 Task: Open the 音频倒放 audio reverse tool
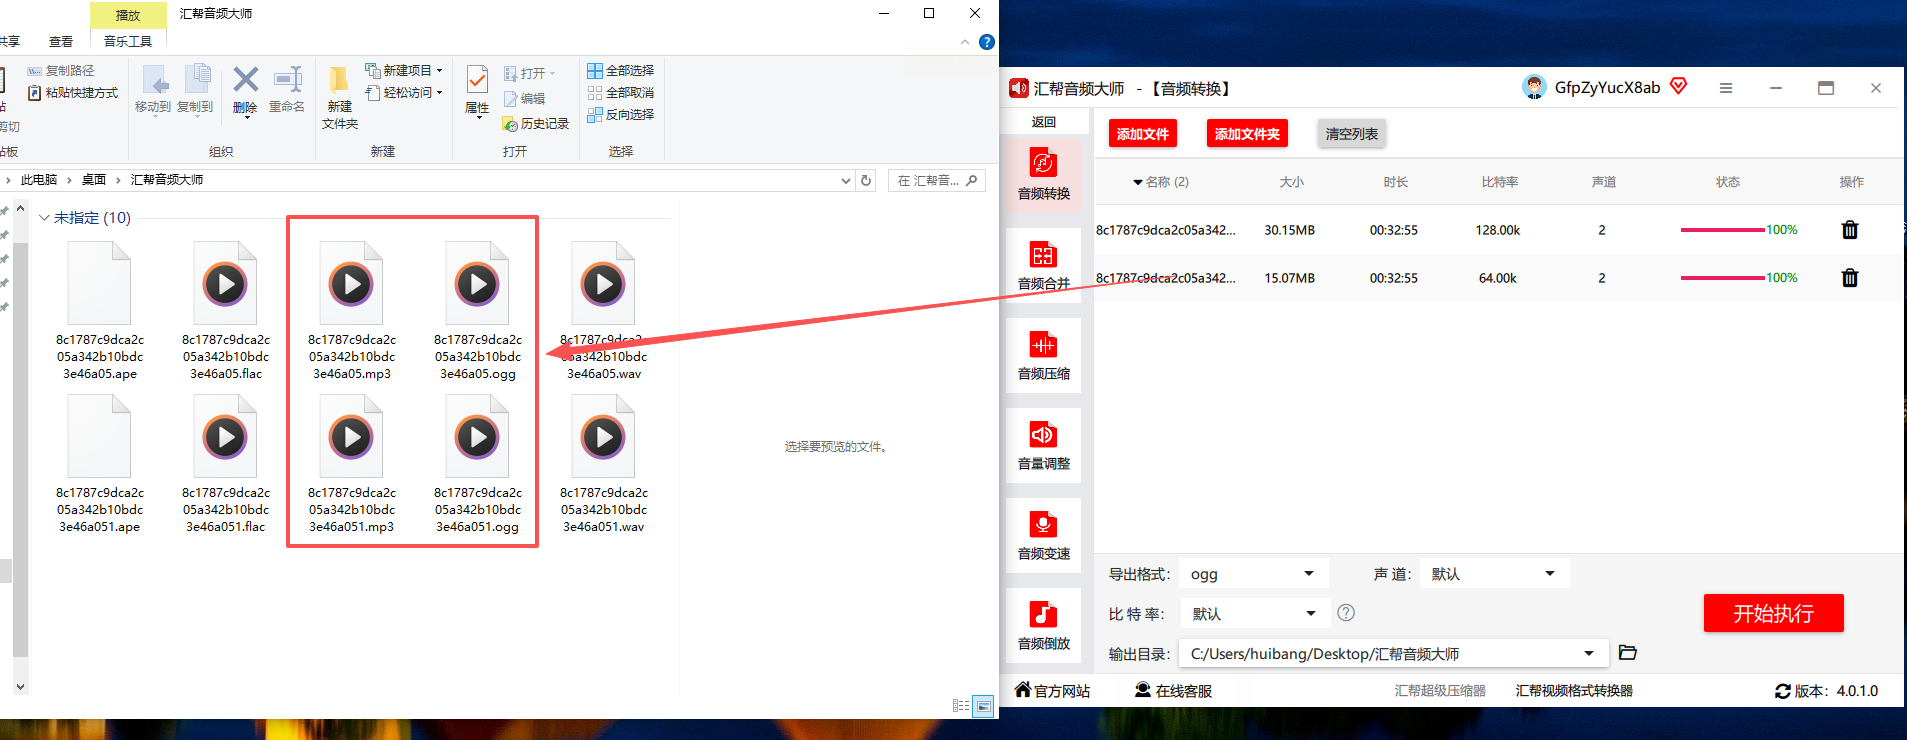tap(1043, 624)
